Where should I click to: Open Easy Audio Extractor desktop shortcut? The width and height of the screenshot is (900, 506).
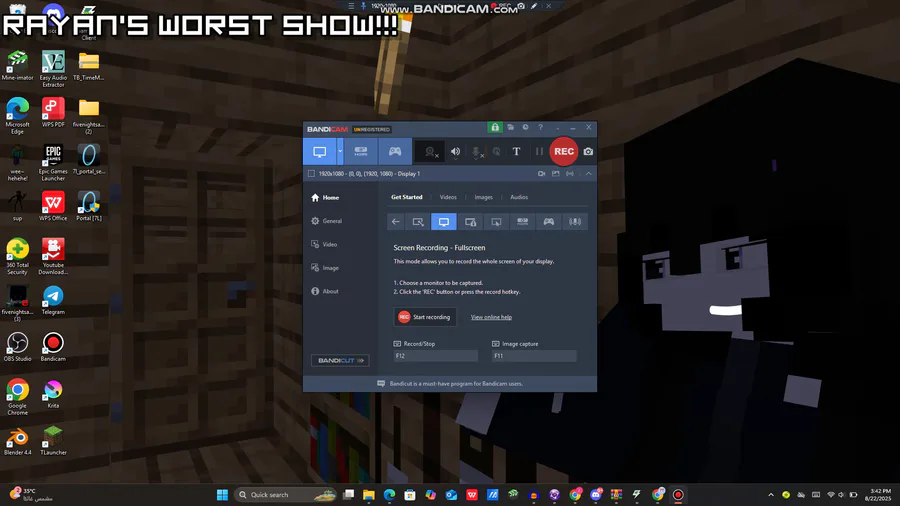53,69
